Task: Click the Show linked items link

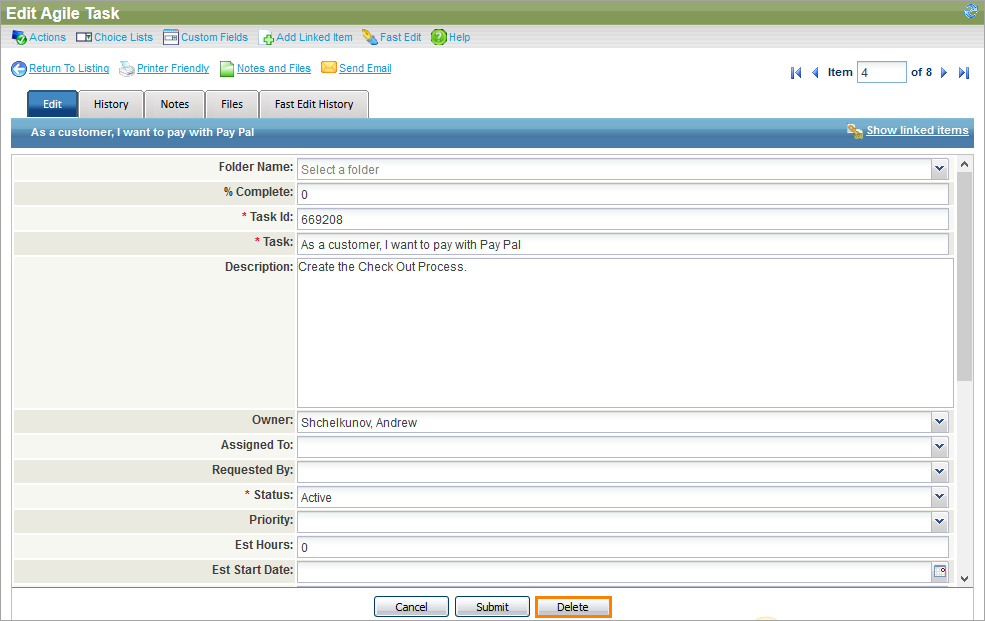Action: [918, 131]
